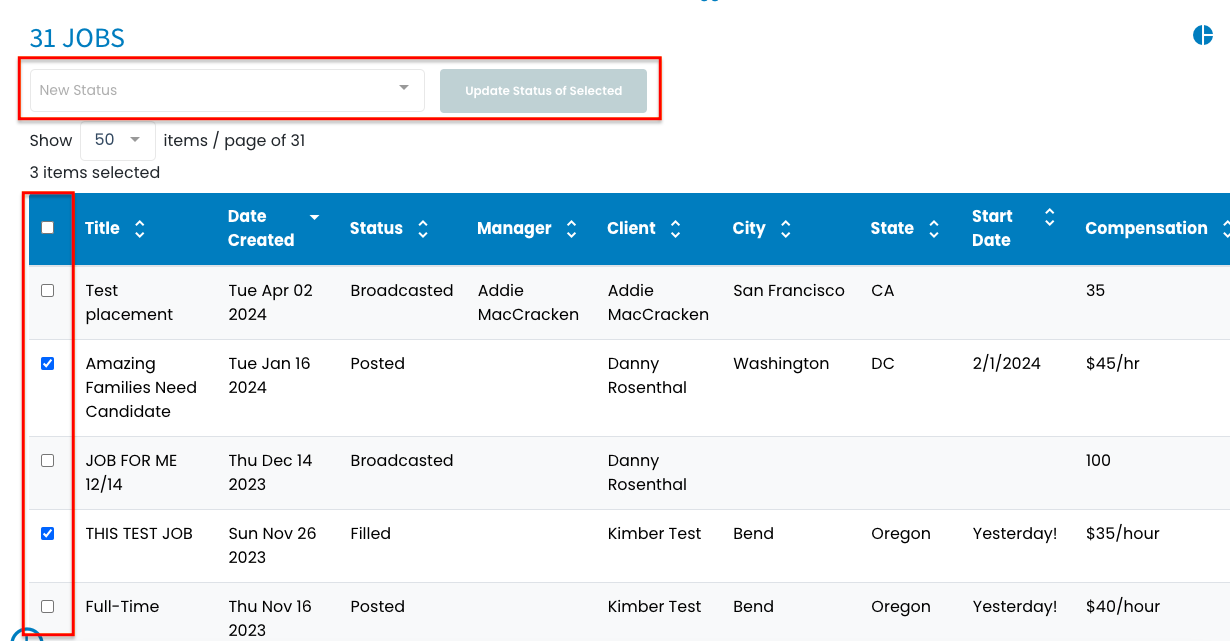The width and height of the screenshot is (1230, 641).
Task: Reverse the Date Created sort order
Action: click(313, 216)
